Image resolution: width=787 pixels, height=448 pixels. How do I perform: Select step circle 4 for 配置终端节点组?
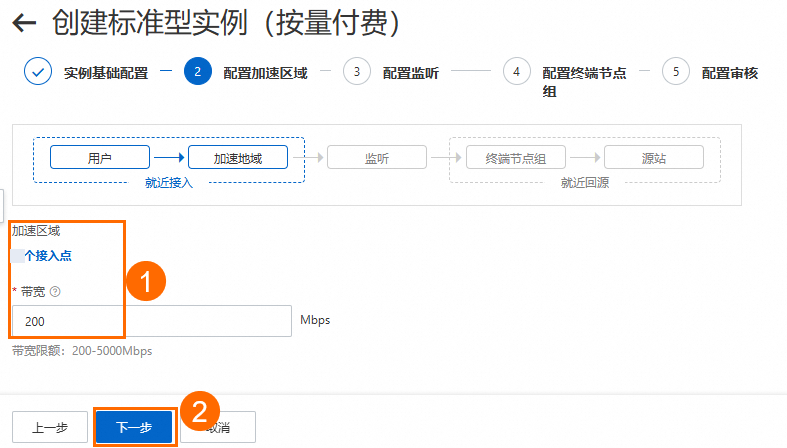click(x=516, y=71)
